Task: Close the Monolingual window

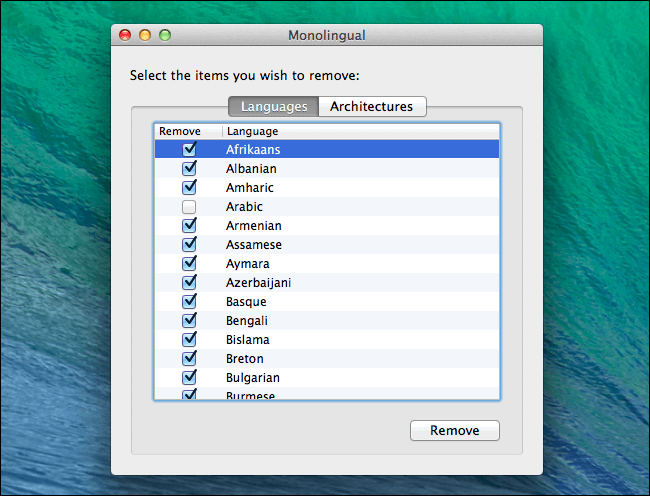Action: 125,35
